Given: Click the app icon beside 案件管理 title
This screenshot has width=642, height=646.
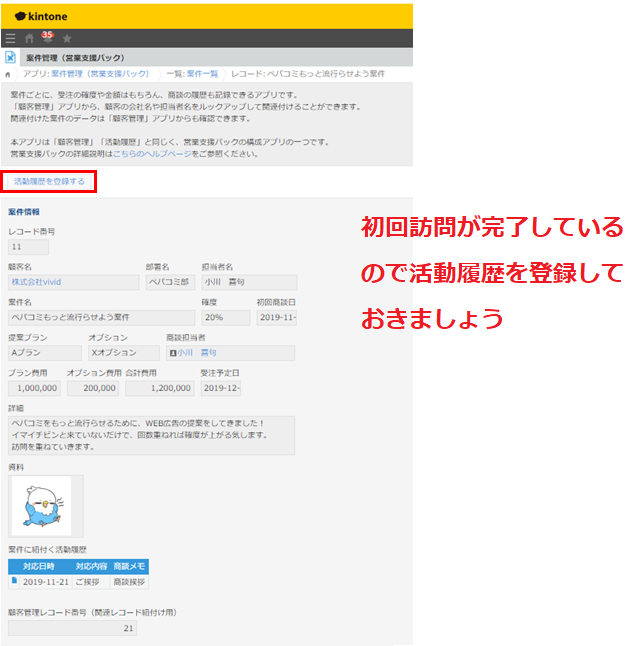Looking at the screenshot, I should (x=10, y=57).
